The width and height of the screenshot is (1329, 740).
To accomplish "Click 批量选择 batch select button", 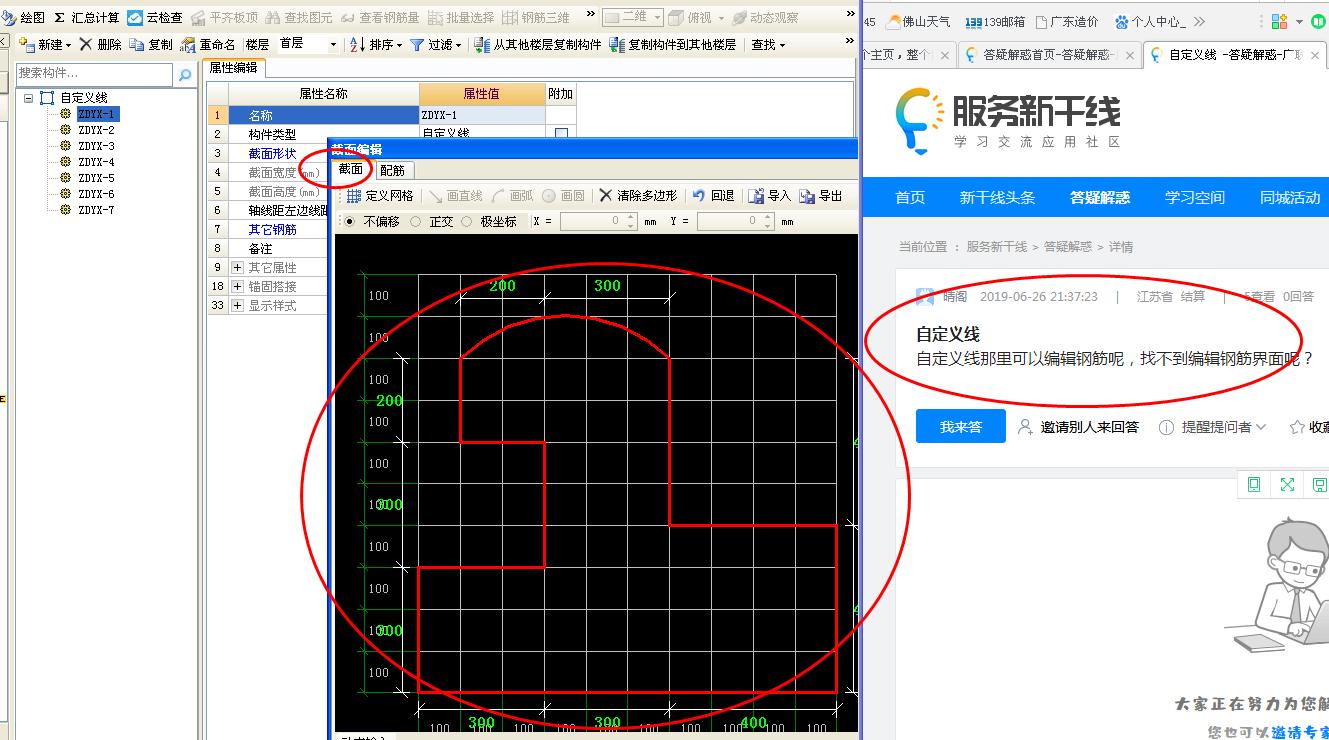I will click(462, 18).
